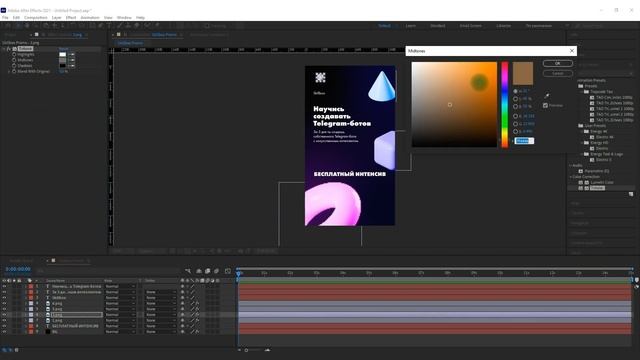Viewport: 640px width, 360px height.
Task: Toggle the Preview checkbox in Midtones dialog
Action: tap(545, 105)
